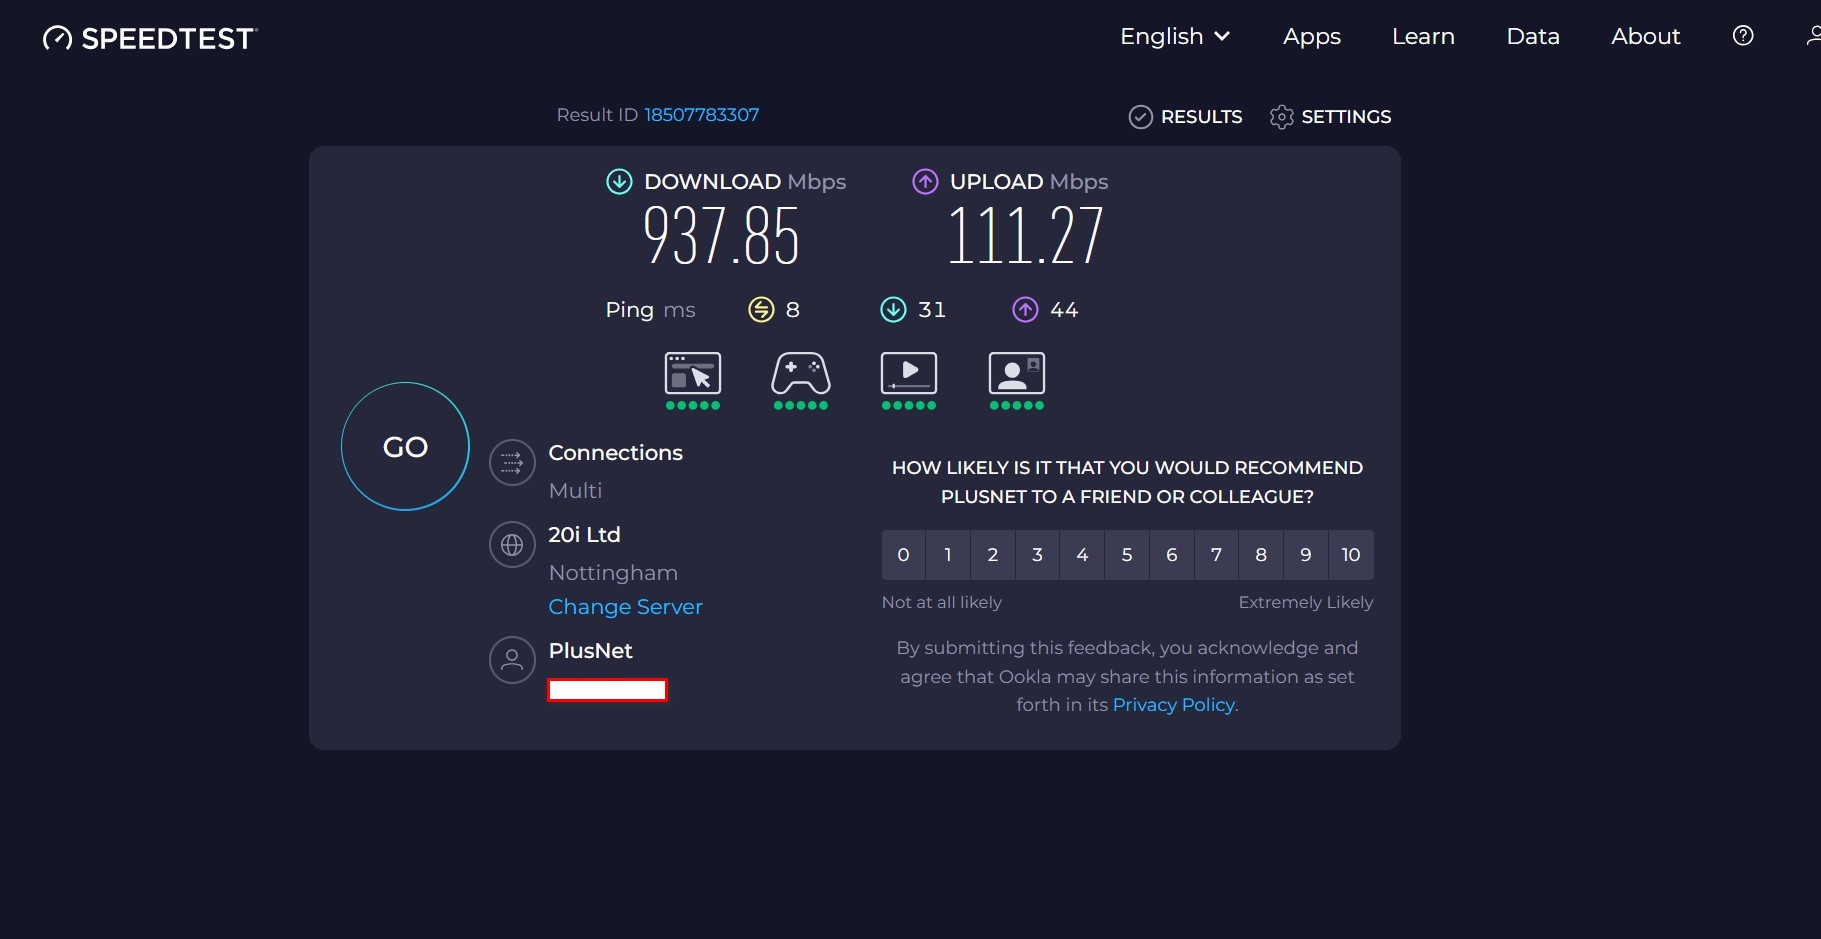Open Result ID 18507783307 link
1821x939 pixels.
[x=701, y=115]
